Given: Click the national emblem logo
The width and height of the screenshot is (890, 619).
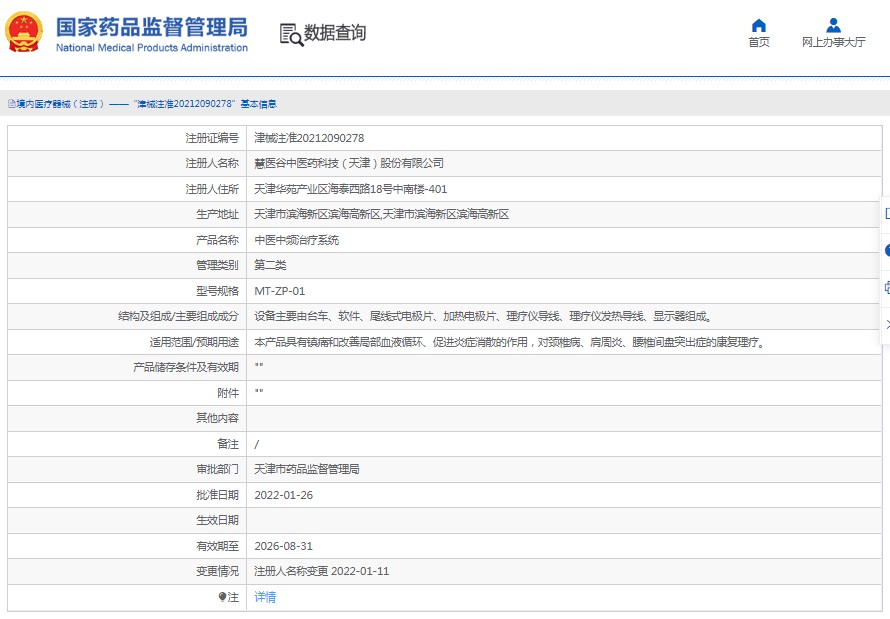Looking at the screenshot, I should [24, 32].
